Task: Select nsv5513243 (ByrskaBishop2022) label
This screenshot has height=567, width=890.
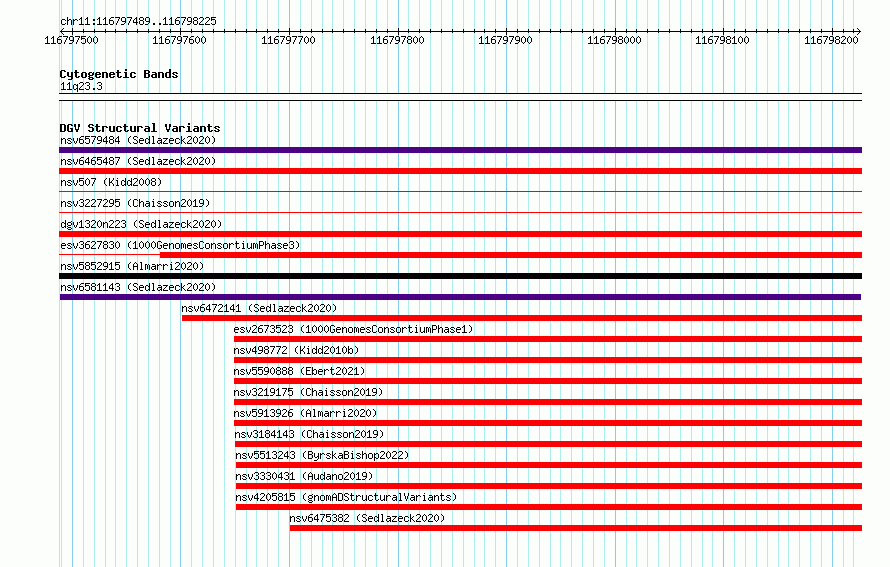Action: [322, 455]
